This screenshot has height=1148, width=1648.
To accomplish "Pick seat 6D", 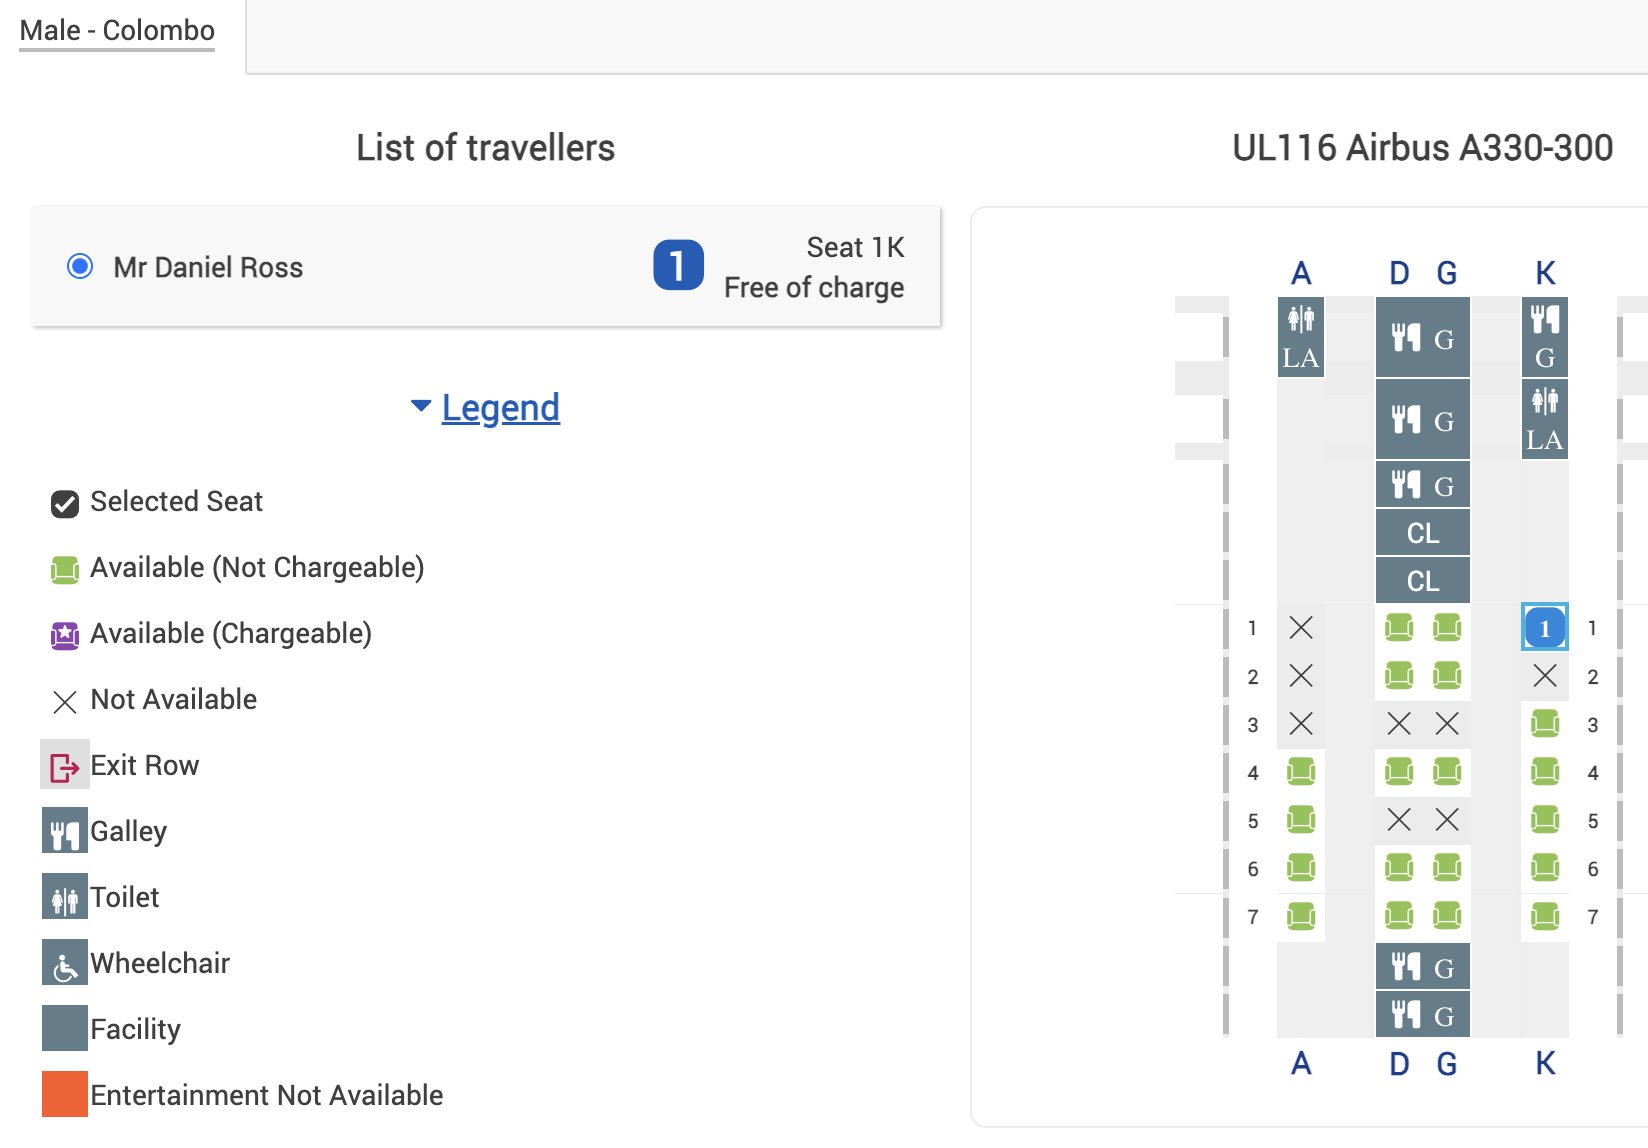I will point(1399,868).
